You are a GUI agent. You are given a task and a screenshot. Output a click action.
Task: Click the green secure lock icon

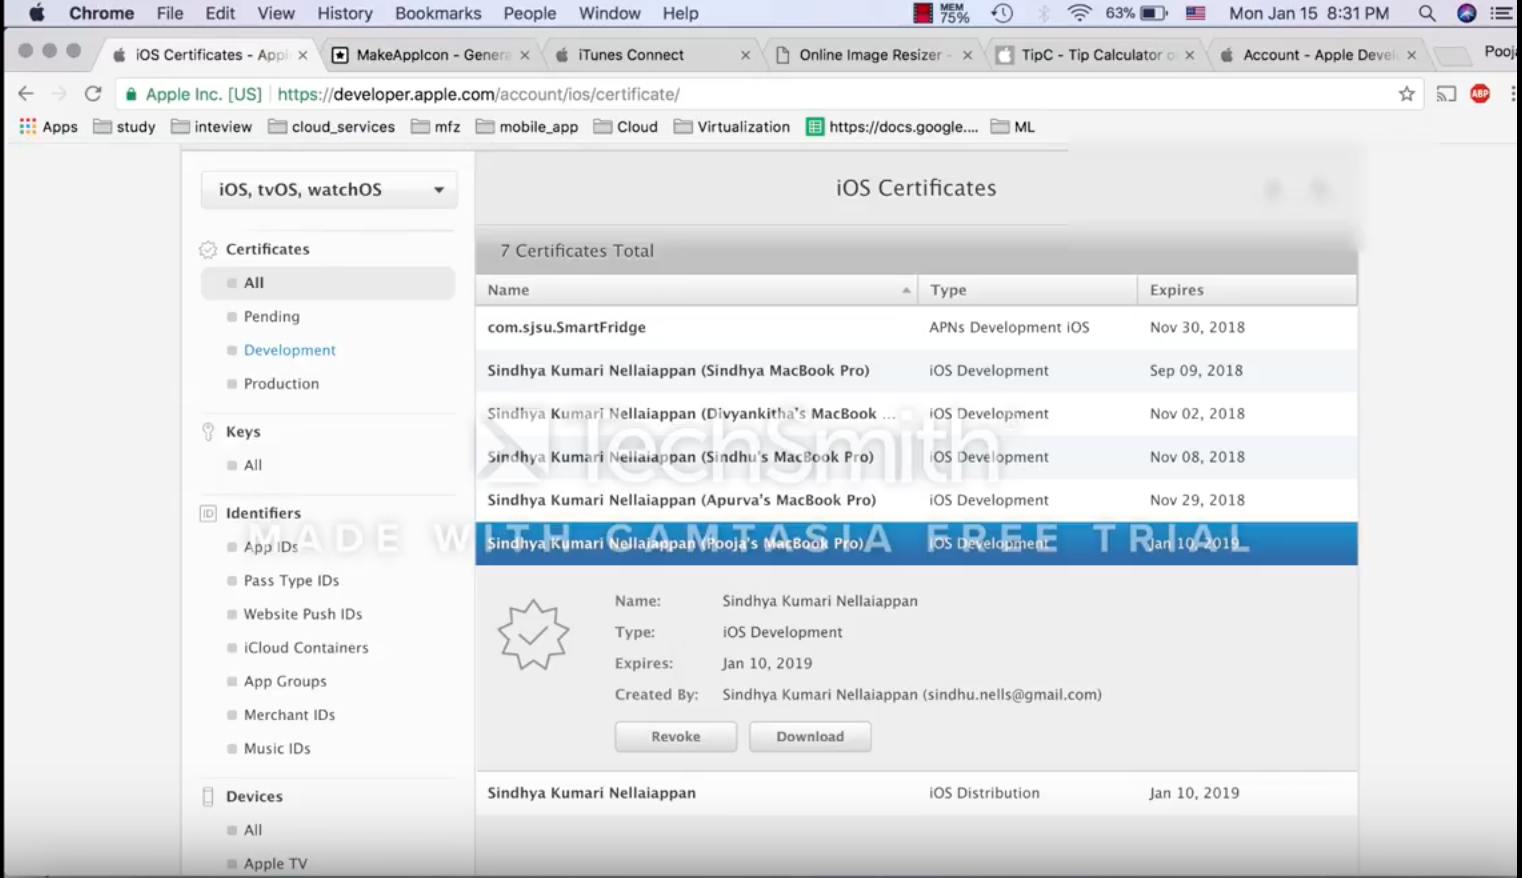point(131,94)
